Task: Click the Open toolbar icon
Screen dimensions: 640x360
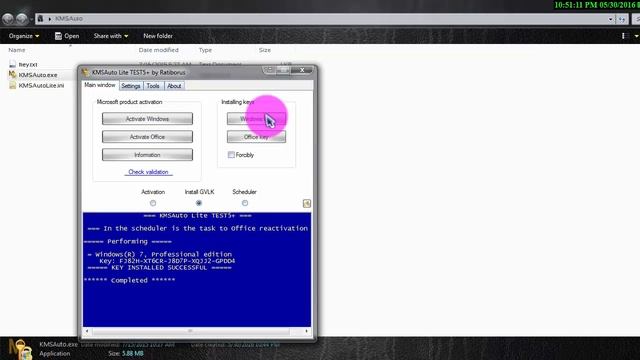Action: 58,36
